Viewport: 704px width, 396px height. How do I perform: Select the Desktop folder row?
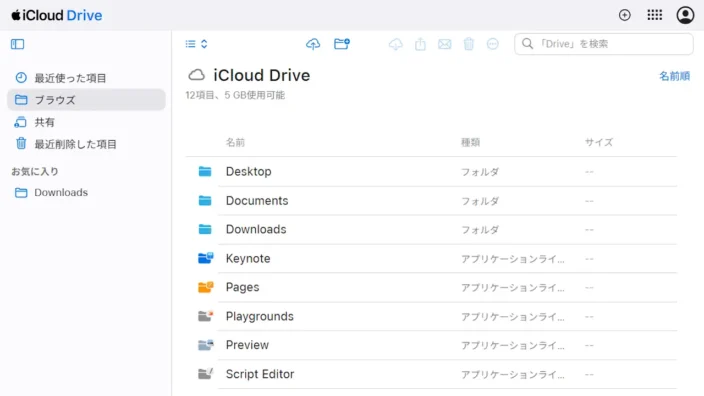coord(431,172)
